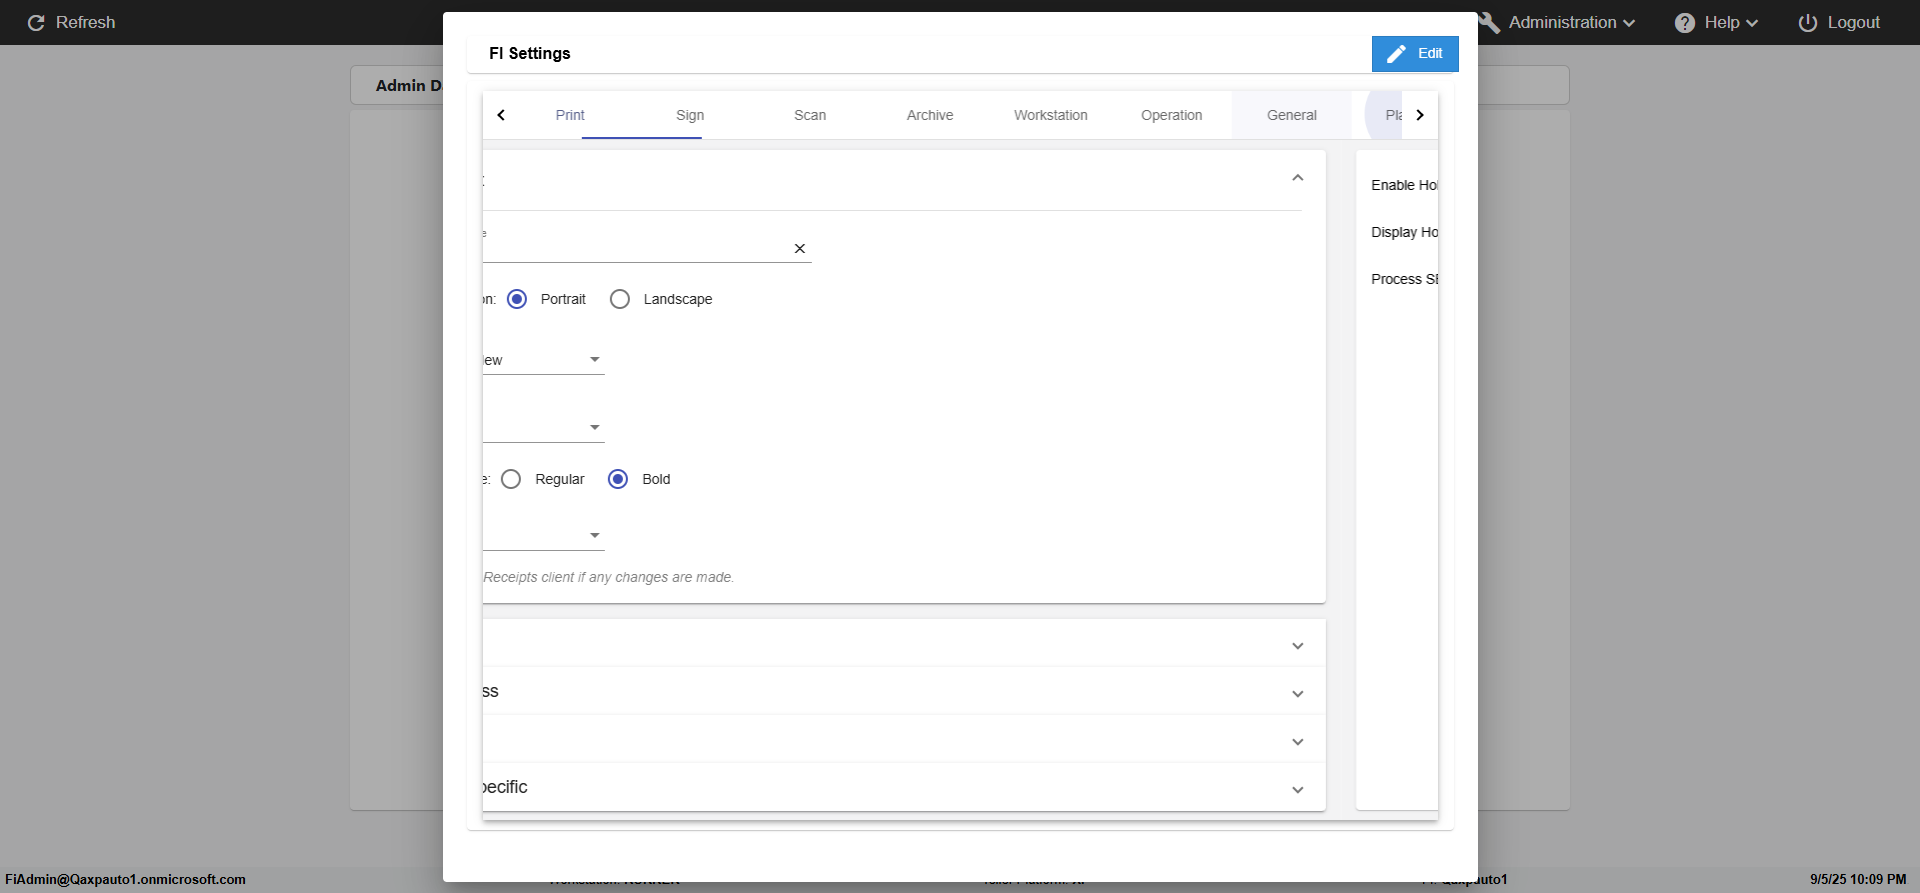Open the dropdown showing 'ew' value
The height and width of the screenshot is (893, 1920).
click(594, 360)
